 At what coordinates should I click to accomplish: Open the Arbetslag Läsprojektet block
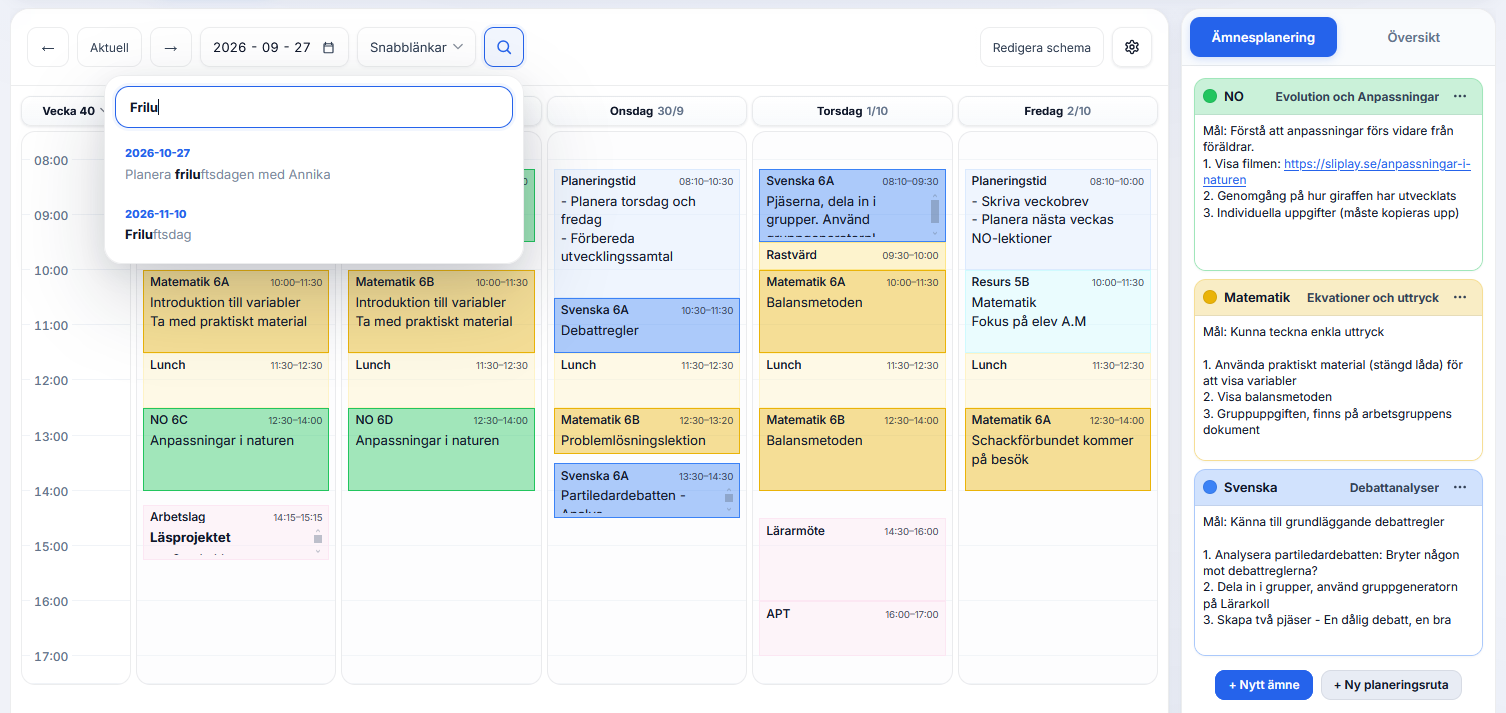236,532
